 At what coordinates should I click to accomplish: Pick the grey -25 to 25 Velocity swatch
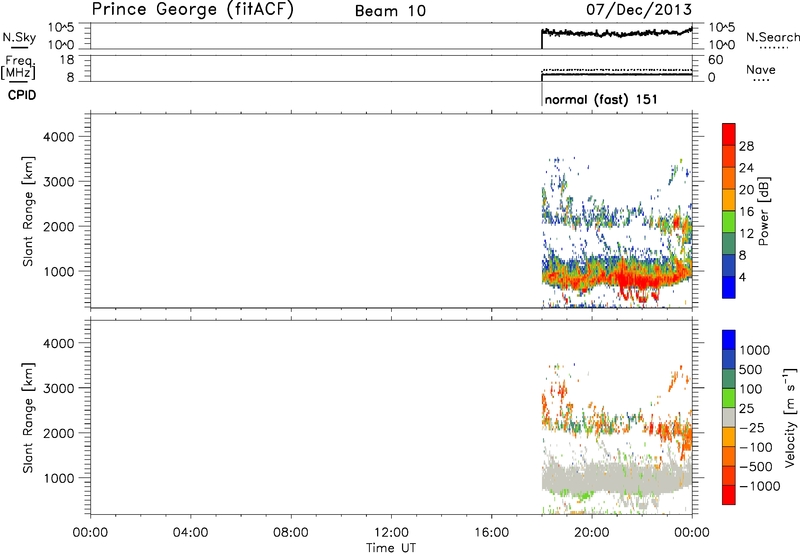click(x=729, y=417)
